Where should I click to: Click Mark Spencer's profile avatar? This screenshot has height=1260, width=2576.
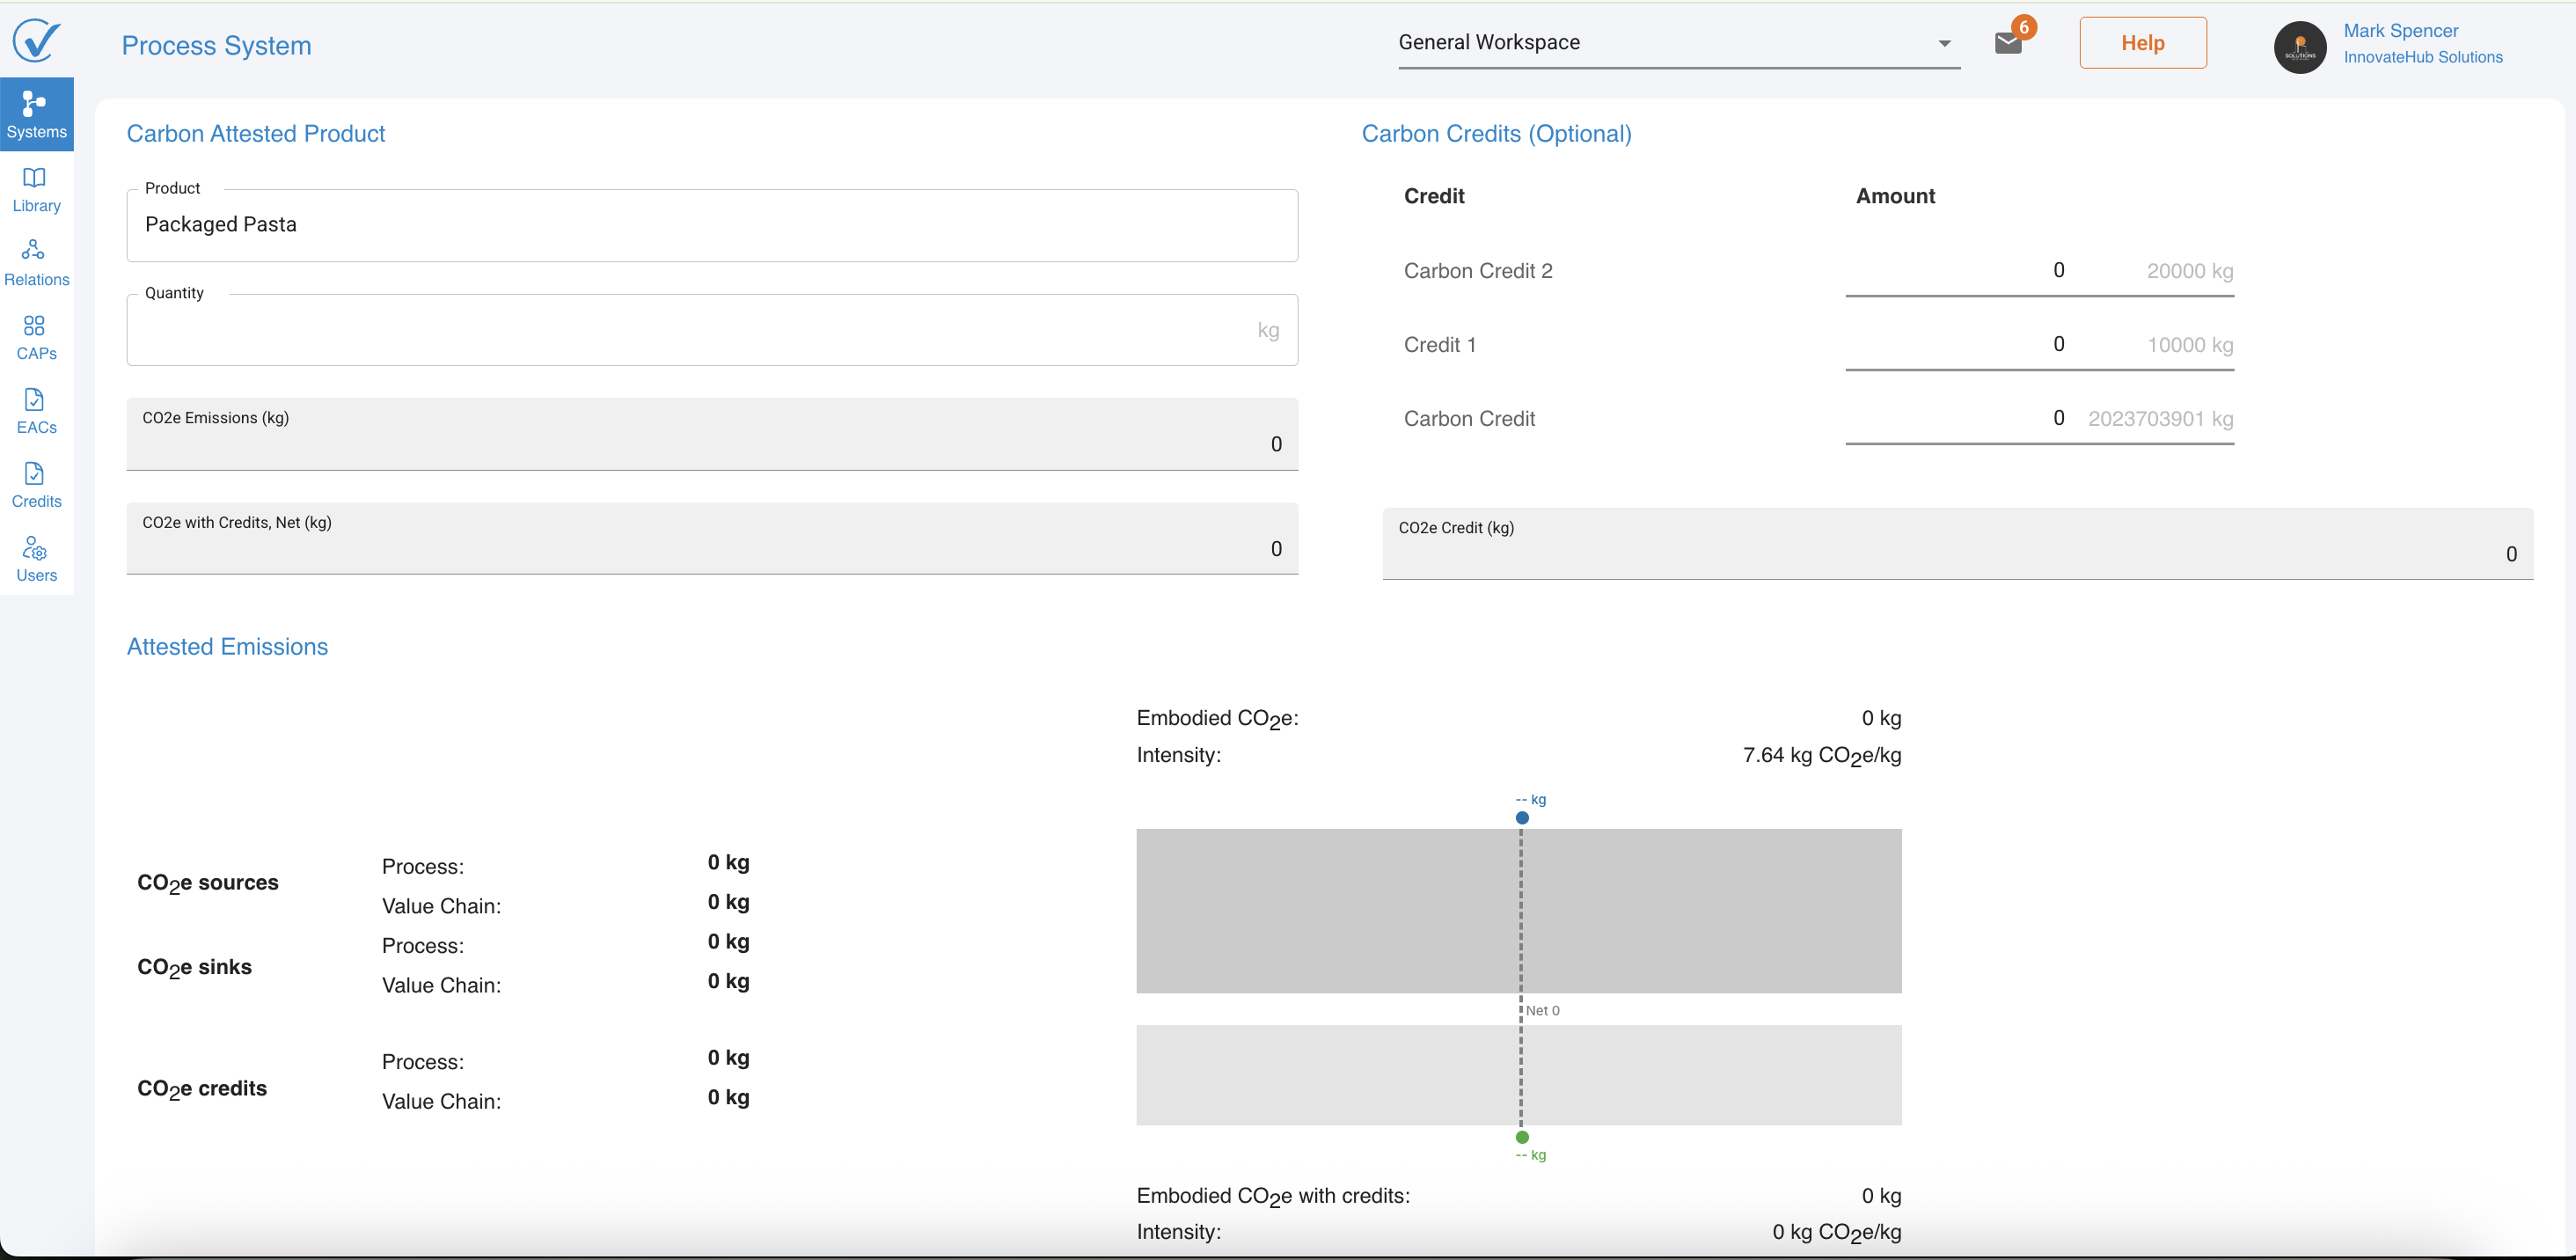[2299, 47]
